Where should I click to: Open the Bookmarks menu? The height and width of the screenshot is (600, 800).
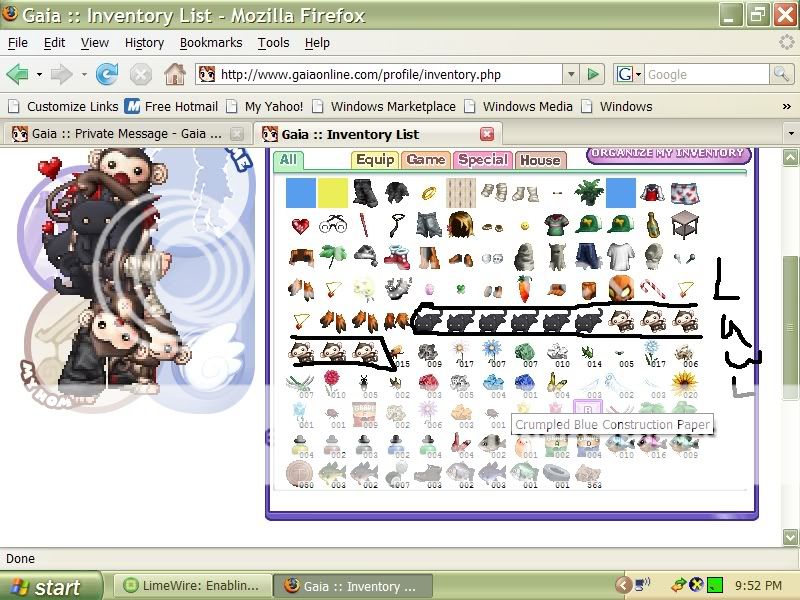(x=210, y=43)
